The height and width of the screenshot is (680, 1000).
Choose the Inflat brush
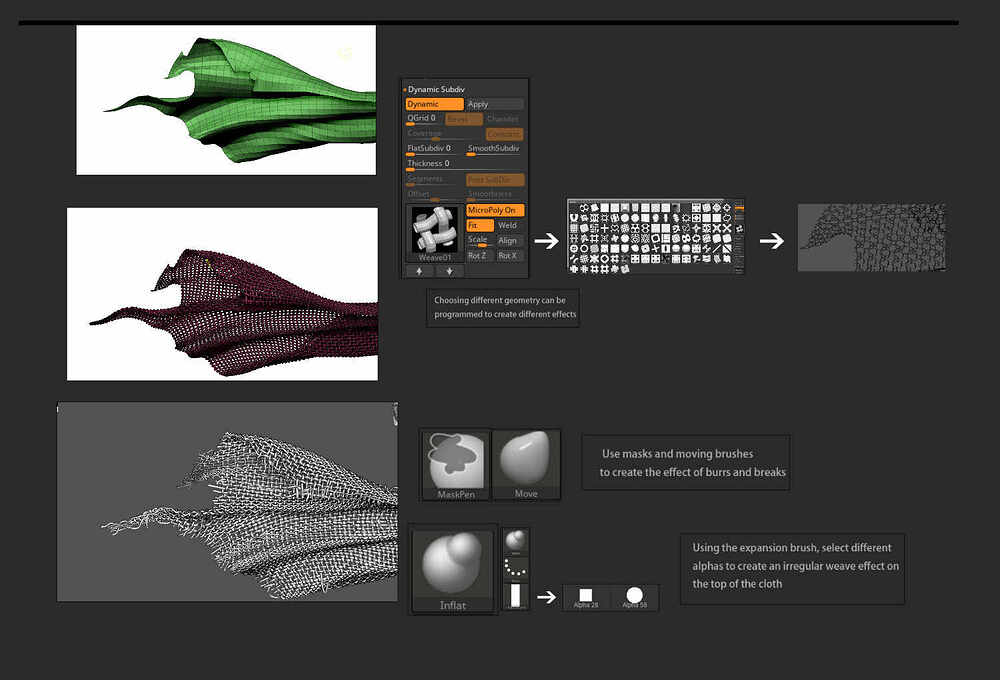[453, 571]
